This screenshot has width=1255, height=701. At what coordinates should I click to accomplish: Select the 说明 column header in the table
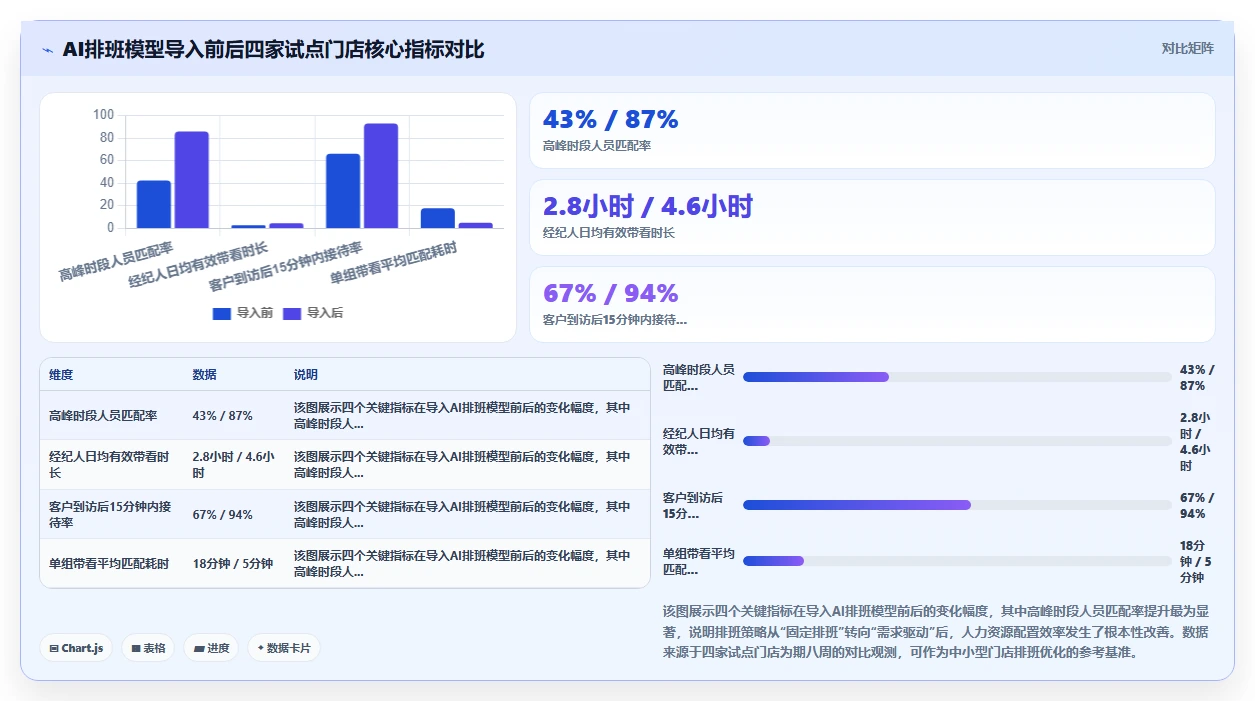point(306,375)
